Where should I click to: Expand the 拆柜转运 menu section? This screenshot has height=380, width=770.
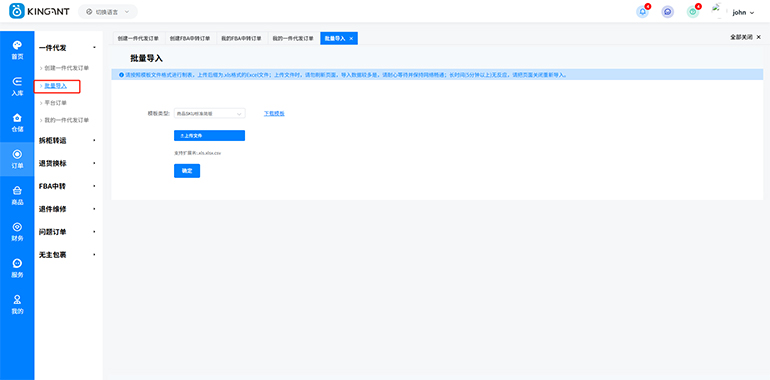(68, 140)
